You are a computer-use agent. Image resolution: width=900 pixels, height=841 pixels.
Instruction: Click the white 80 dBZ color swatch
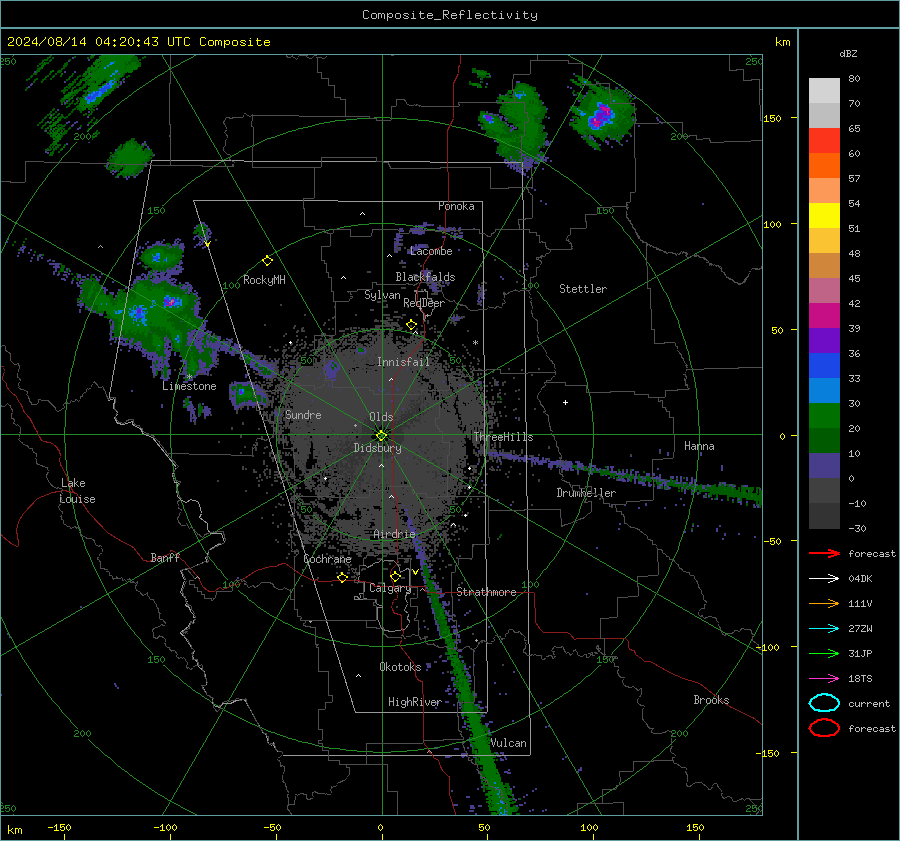pos(824,91)
